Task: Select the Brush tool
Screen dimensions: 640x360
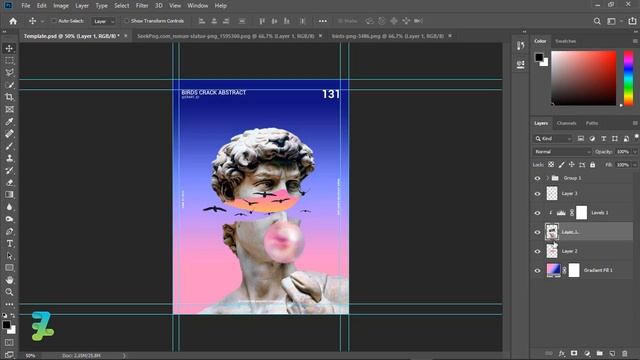Action: (x=9, y=146)
